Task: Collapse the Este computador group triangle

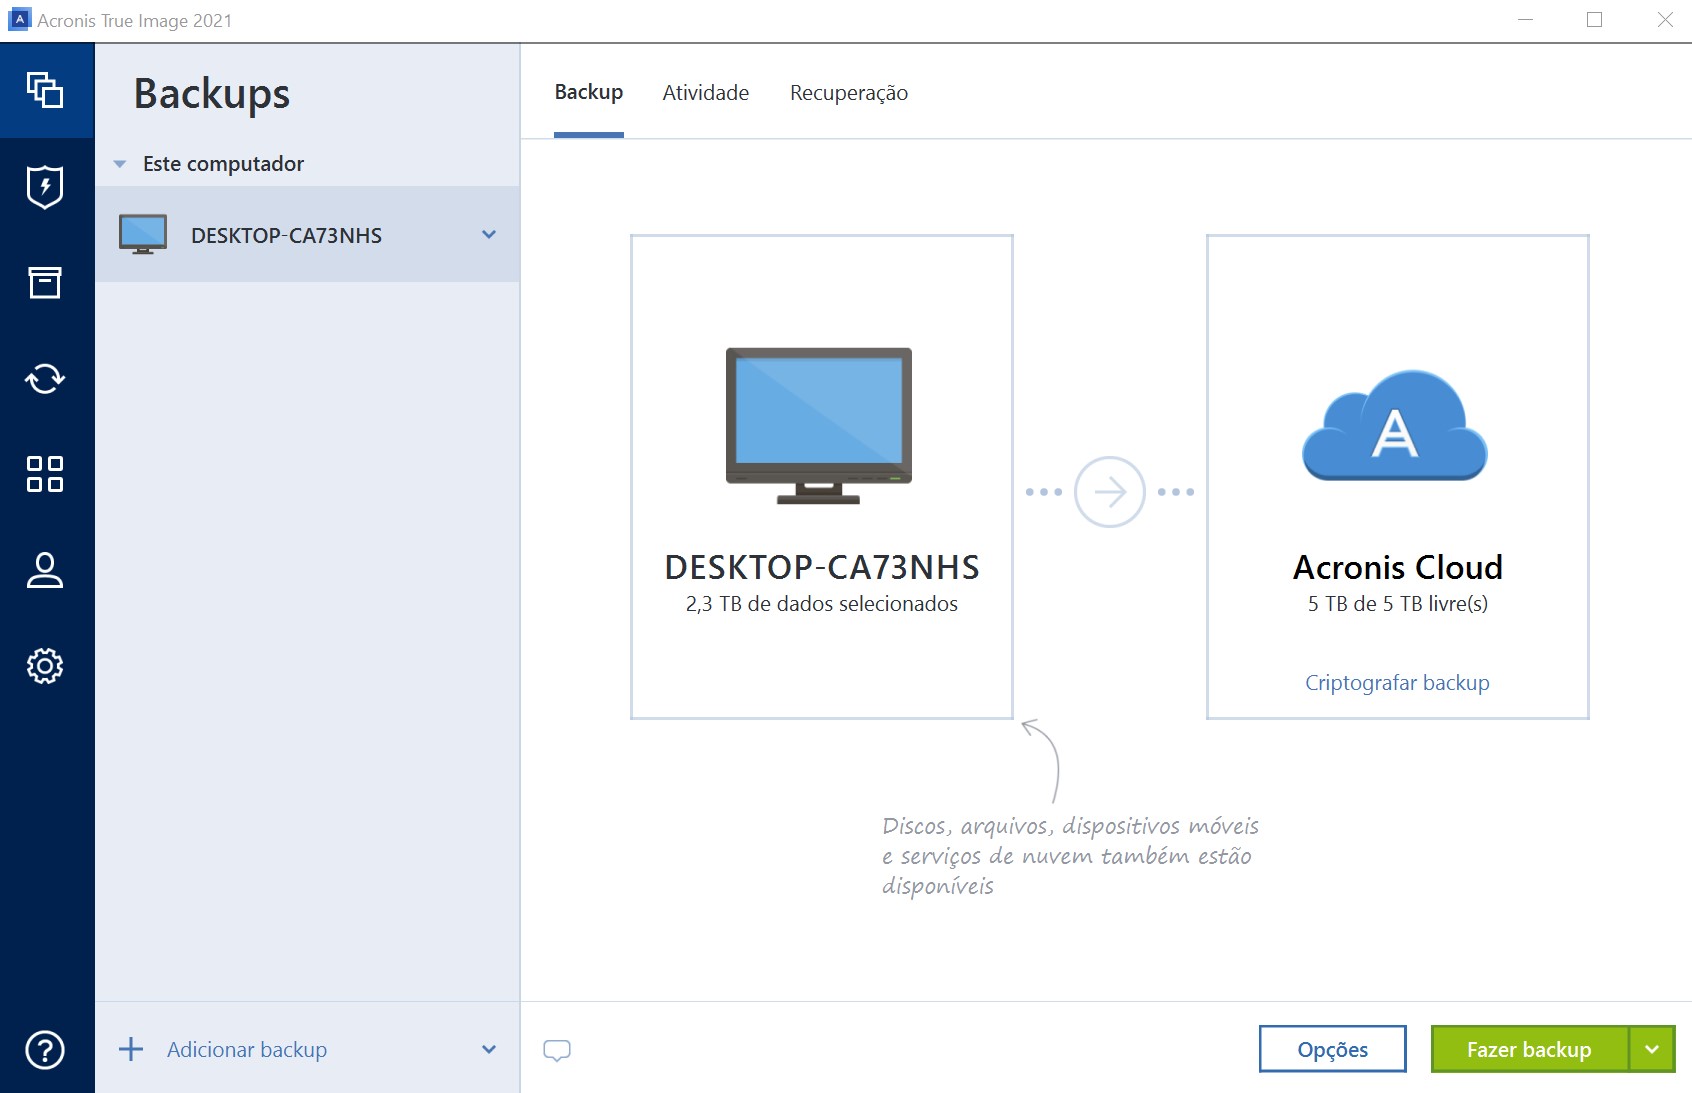Action: click(x=120, y=164)
